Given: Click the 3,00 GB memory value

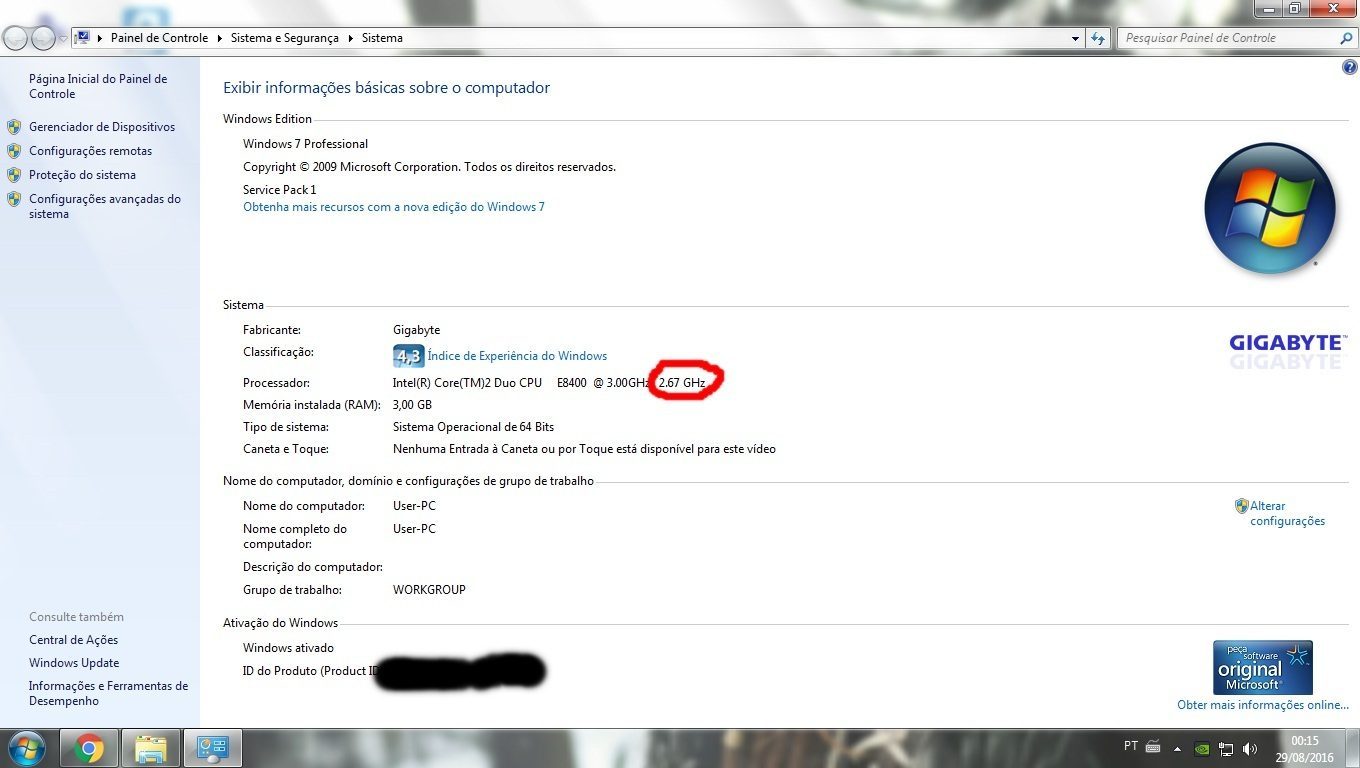Looking at the screenshot, I should [412, 405].
